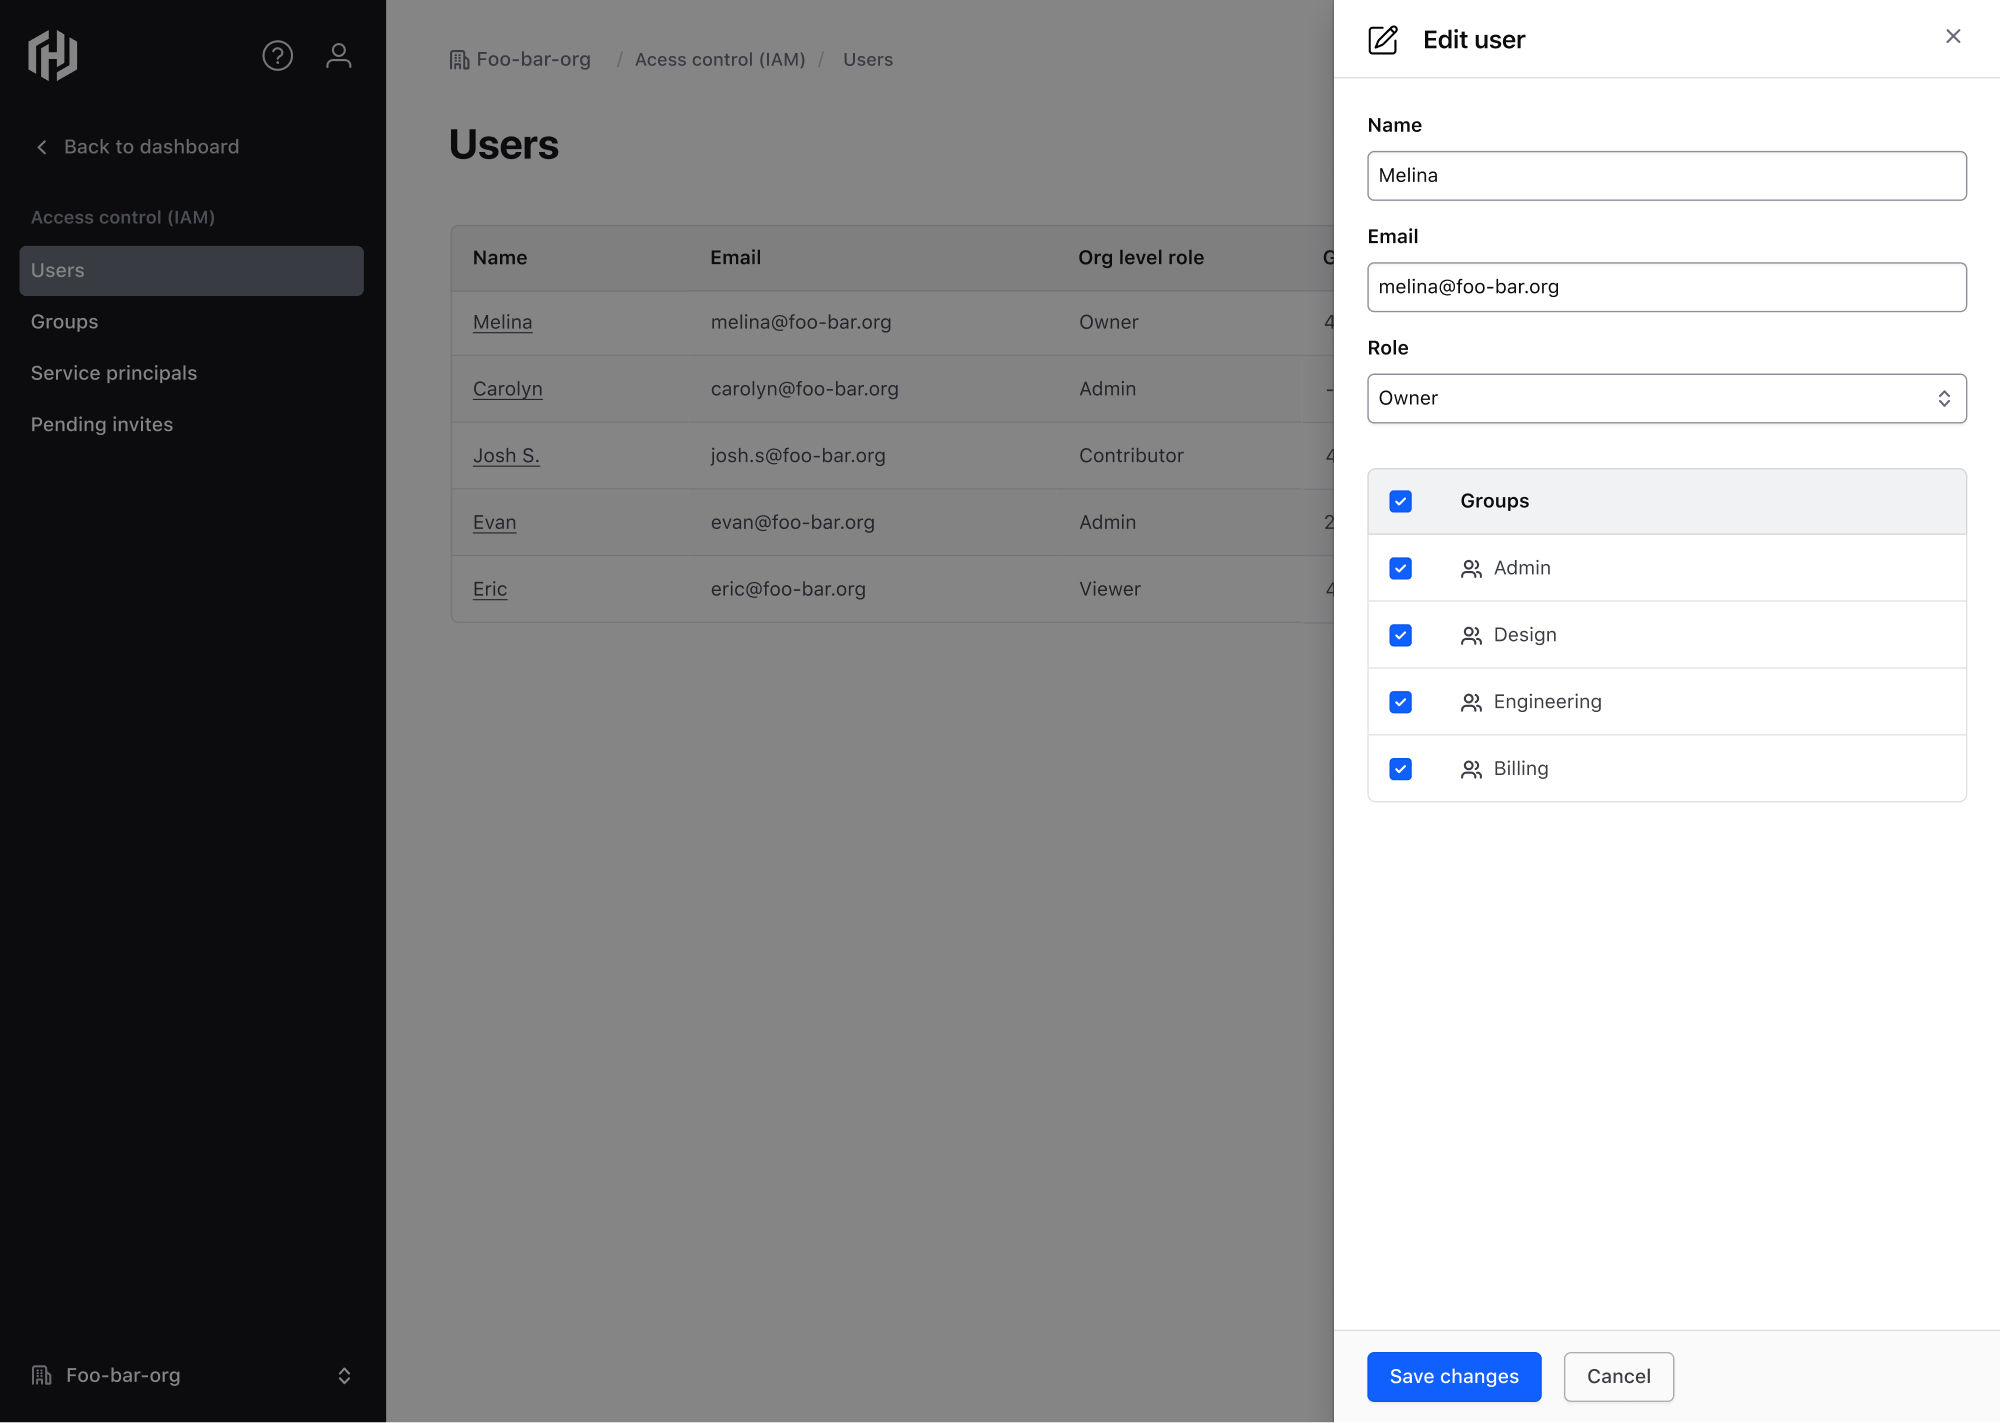
Task: Uncheck the Billing group checkbox
Action: (1400, 769)
